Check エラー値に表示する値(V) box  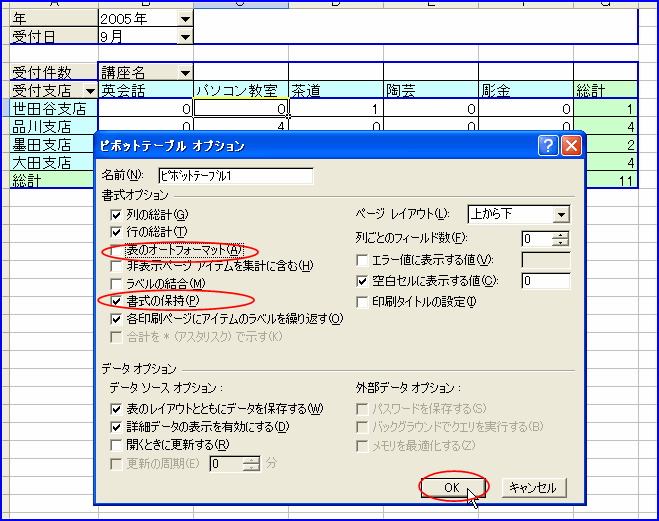point(362,260)
